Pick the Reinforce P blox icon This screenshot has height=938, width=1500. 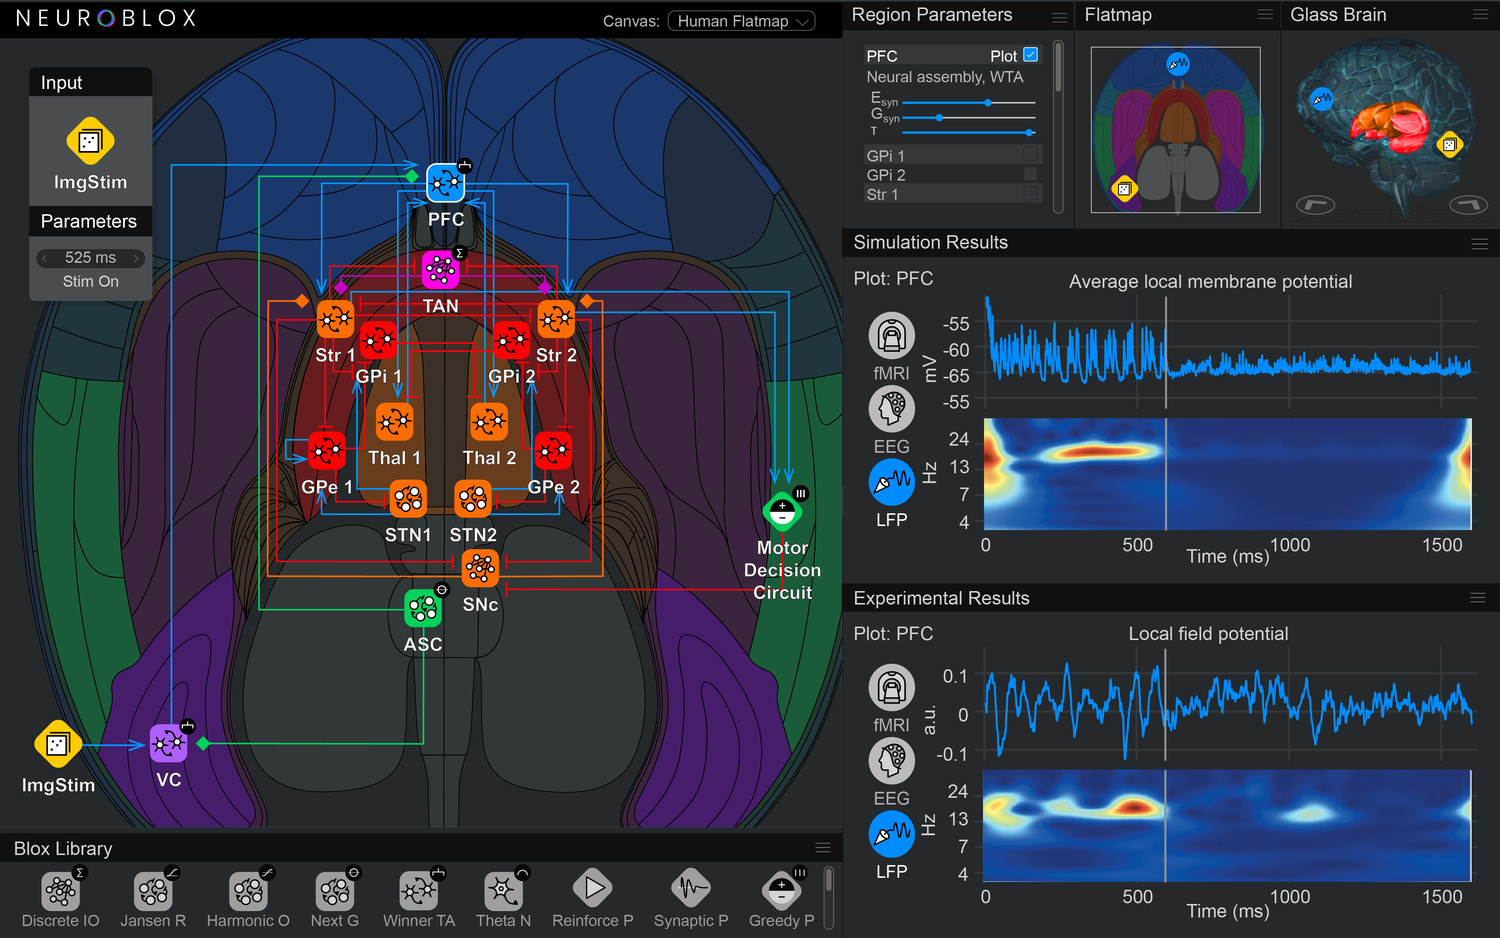tap(592, 888)
